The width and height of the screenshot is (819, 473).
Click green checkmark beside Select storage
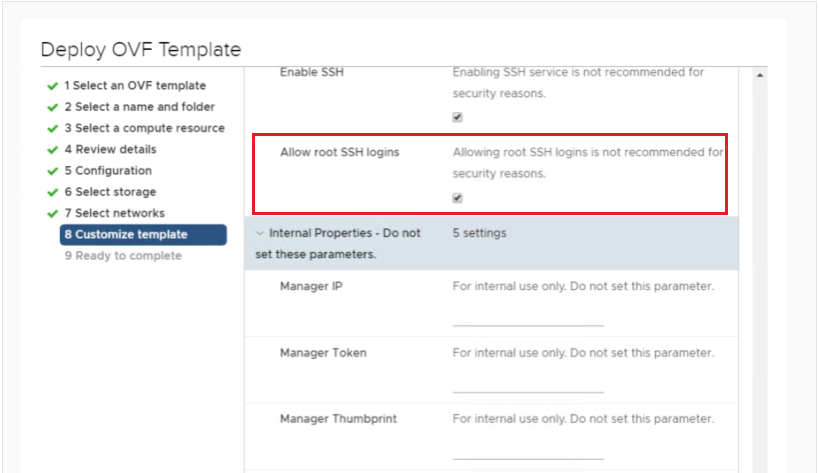[x=52, y=193]
